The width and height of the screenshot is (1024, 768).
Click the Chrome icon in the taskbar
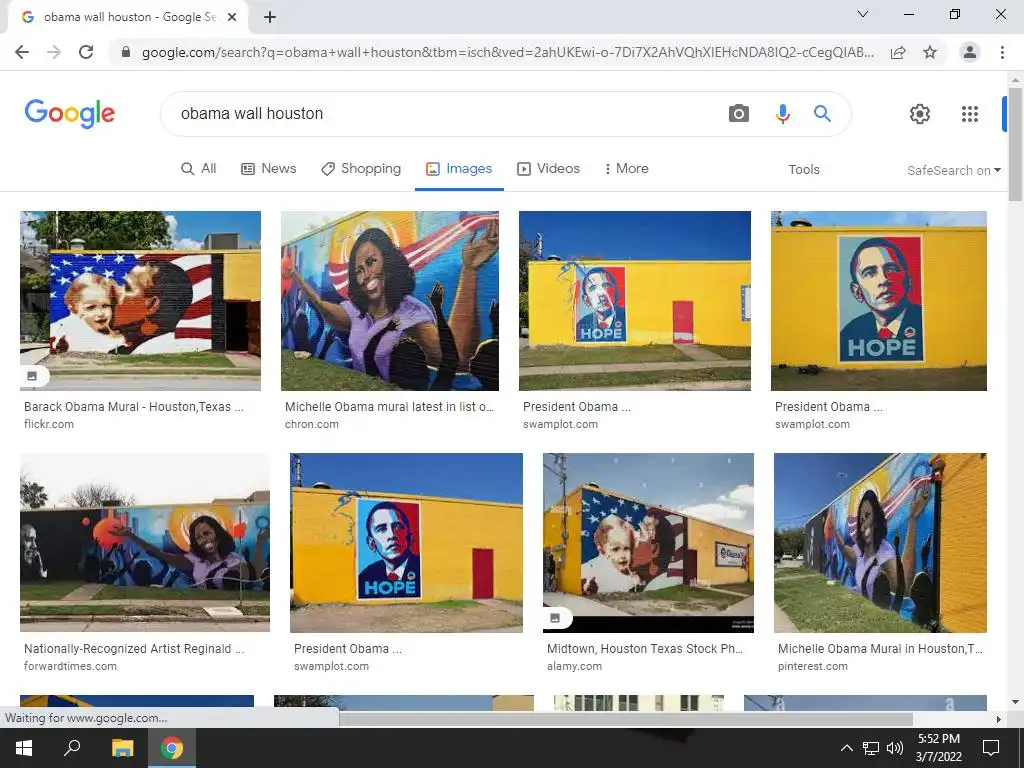tap(172, 748)
